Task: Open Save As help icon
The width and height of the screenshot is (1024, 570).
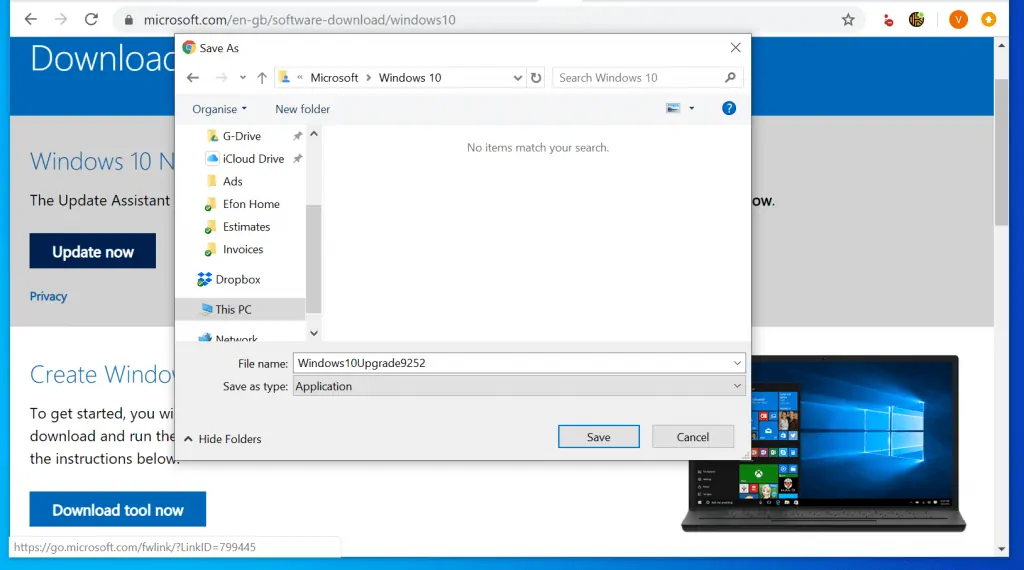Action: [729, 108]
